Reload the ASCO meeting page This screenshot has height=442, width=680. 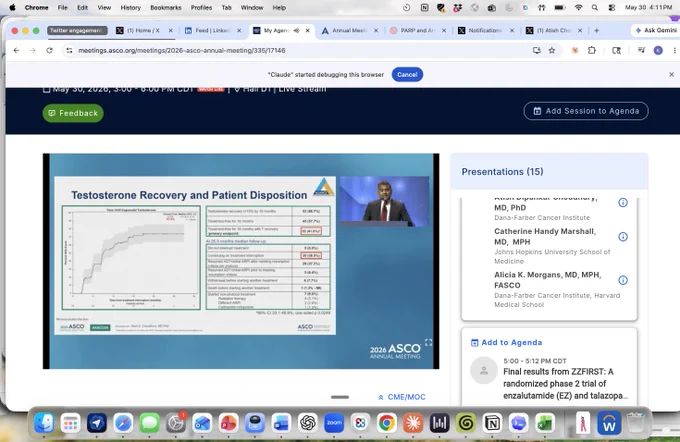(x=49, y=50)
